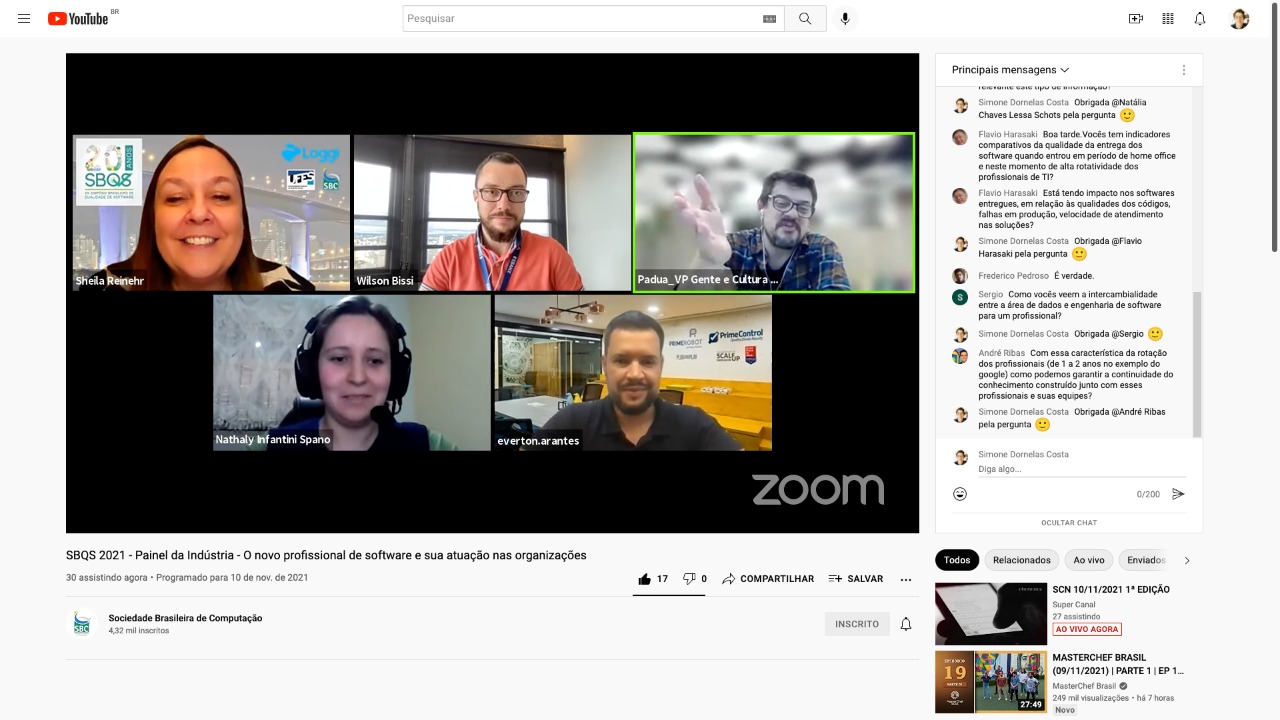1280x720 pixels.
Task: Click the Compartilhar share button
Action: [768, 579]
